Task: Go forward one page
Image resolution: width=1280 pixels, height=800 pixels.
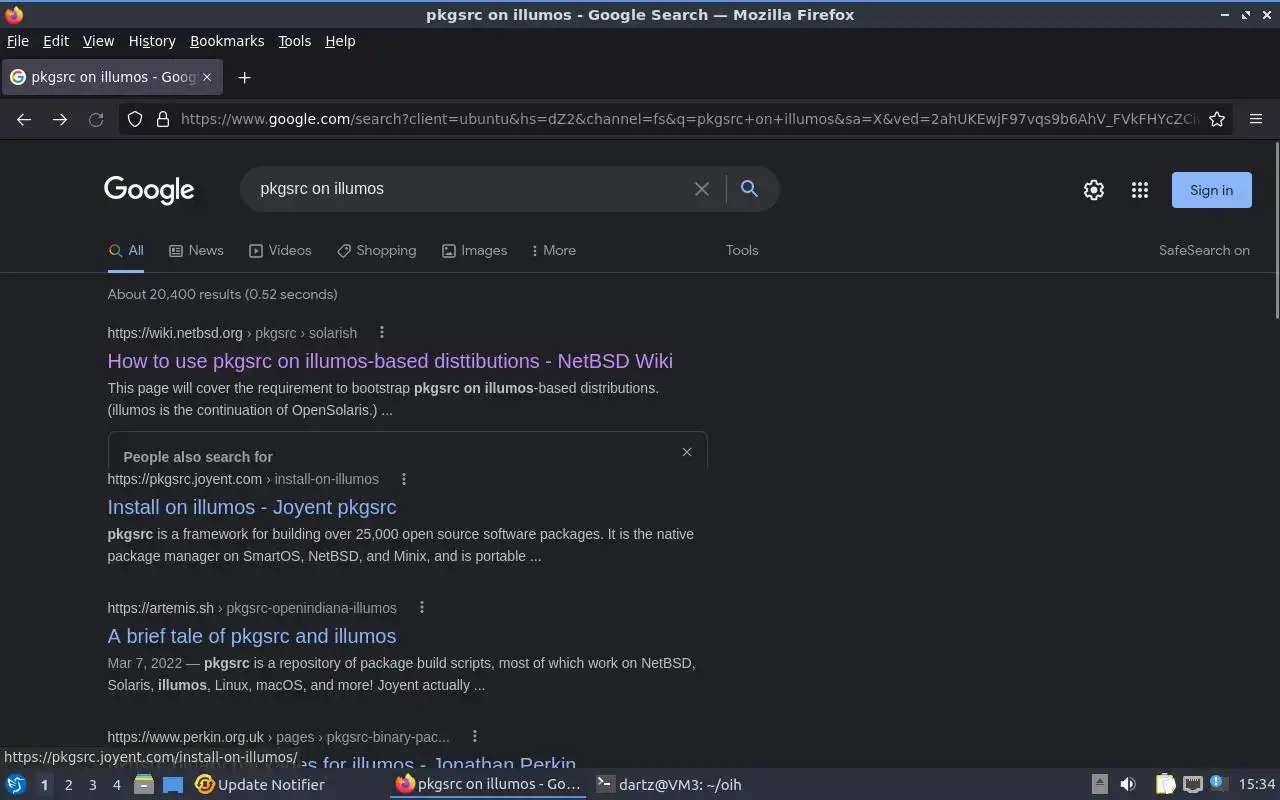Action: (x=60, y=119)
